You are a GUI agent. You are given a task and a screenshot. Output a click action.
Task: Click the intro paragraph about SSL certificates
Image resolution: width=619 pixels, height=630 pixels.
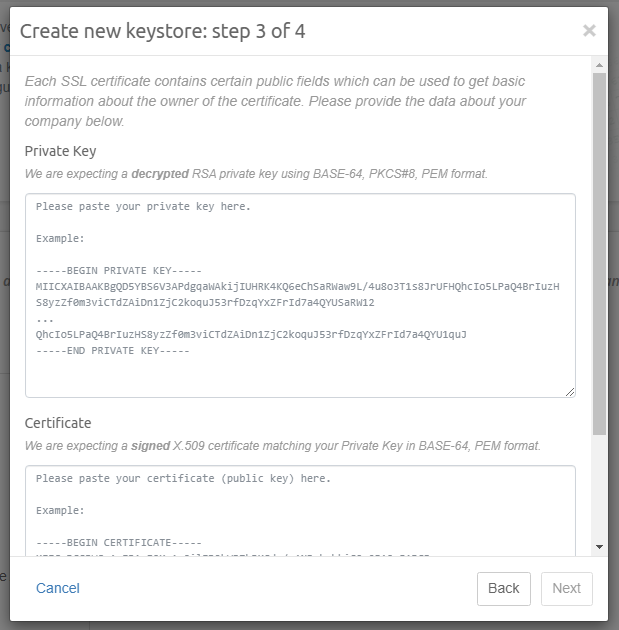(x=275, y=101)
